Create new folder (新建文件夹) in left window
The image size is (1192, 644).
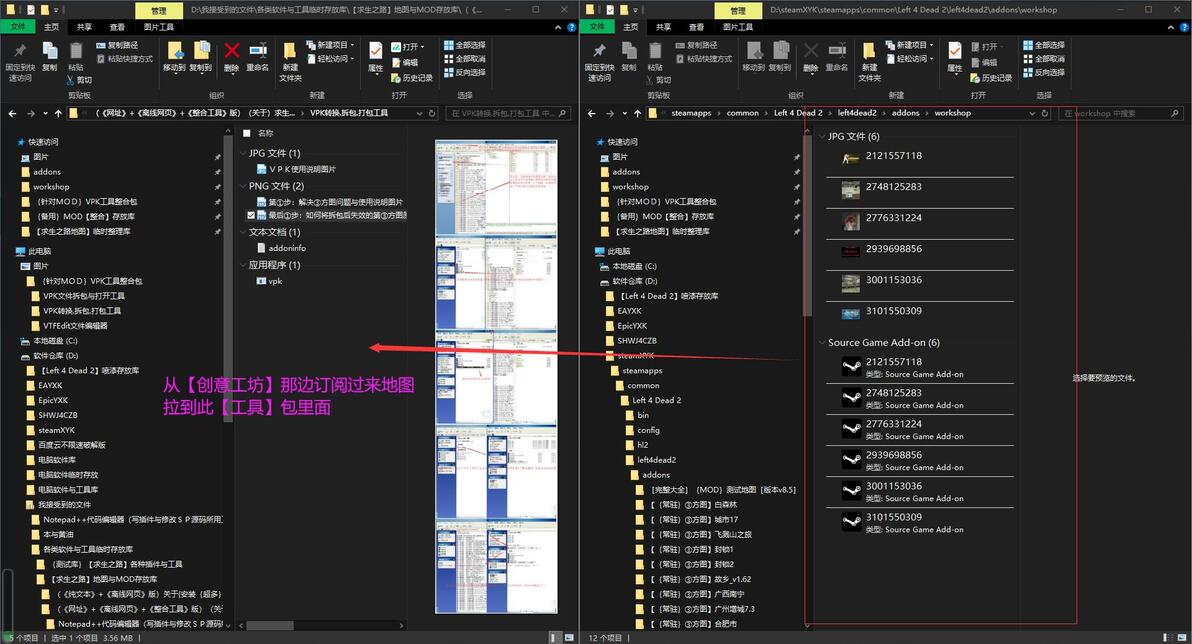290,62
